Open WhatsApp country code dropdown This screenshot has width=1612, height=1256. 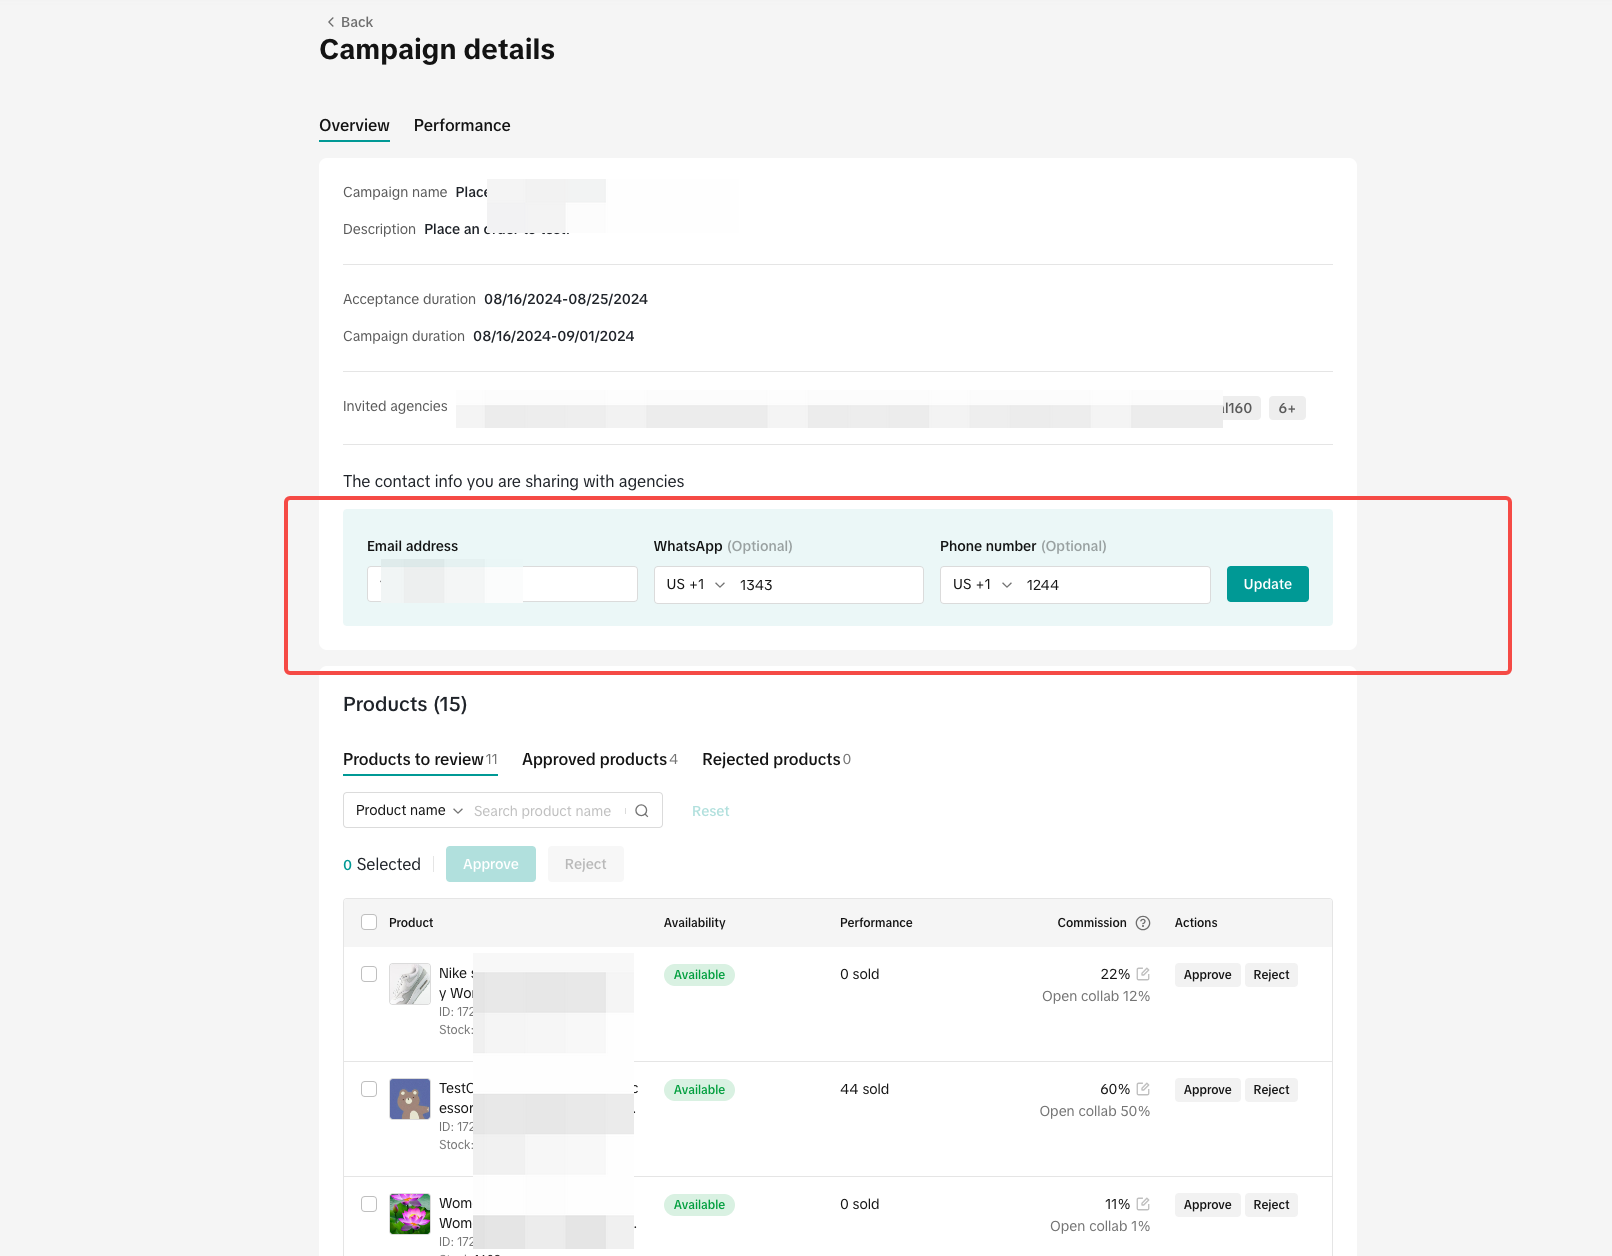click(696, 585)
